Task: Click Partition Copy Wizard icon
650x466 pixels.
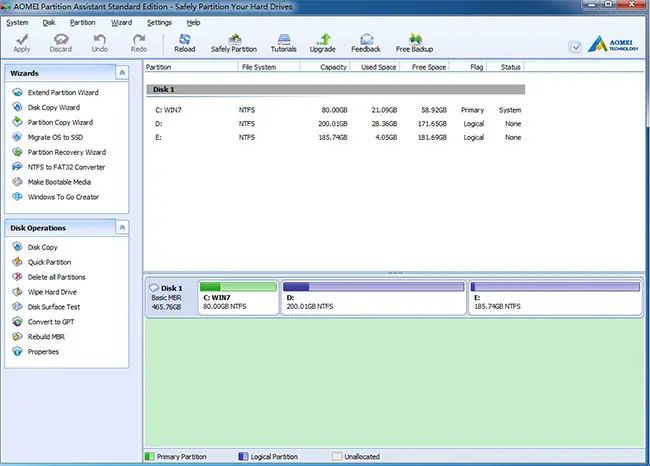Action: [x=17, y=122]
